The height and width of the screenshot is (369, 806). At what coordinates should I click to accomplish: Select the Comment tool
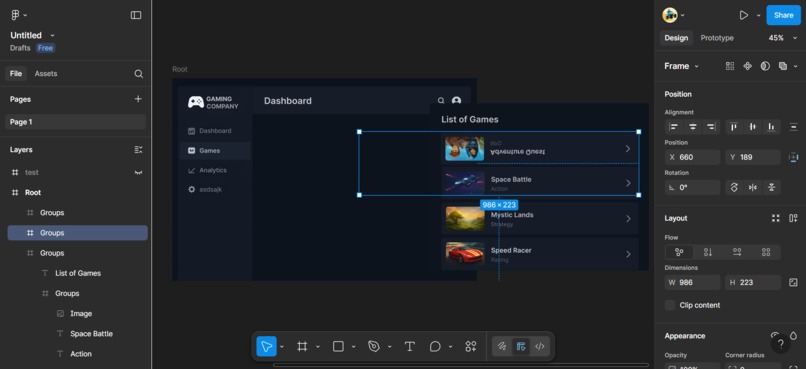pos(435,346)
